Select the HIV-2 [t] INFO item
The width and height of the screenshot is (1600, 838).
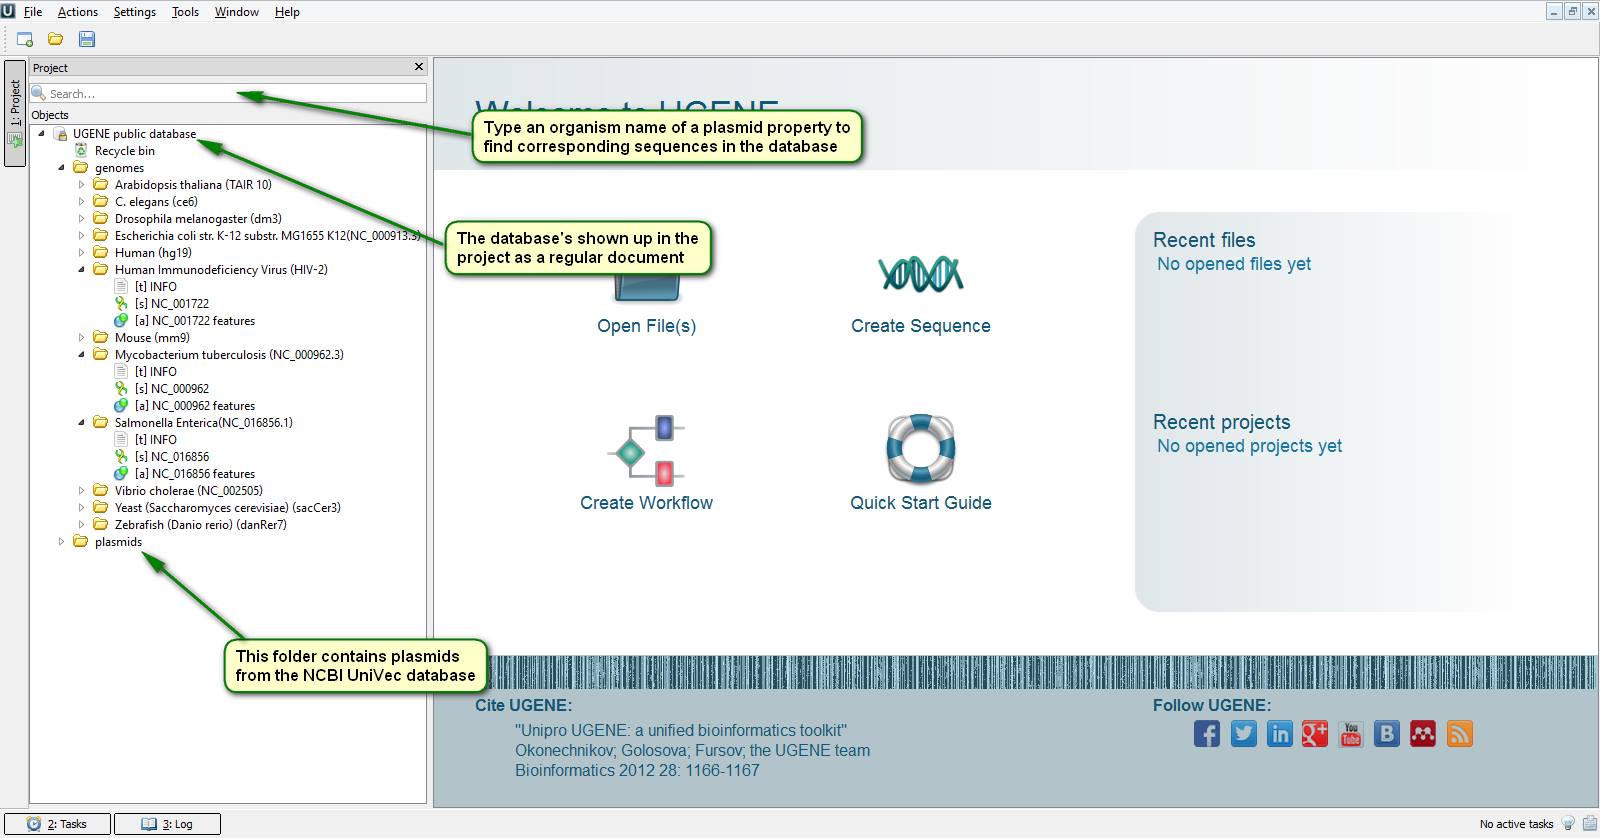pyautogui.click(x=156, y=287)
